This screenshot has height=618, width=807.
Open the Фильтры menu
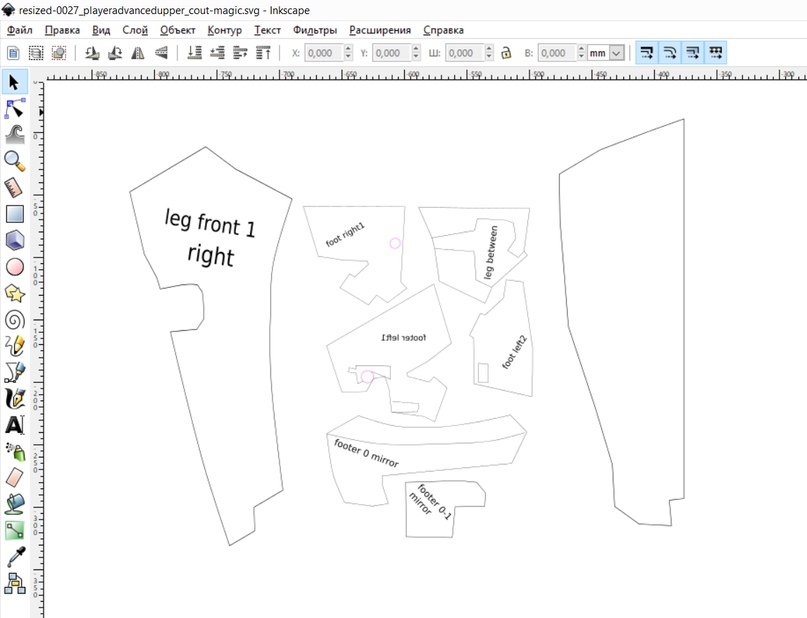(x=314, y=30)
